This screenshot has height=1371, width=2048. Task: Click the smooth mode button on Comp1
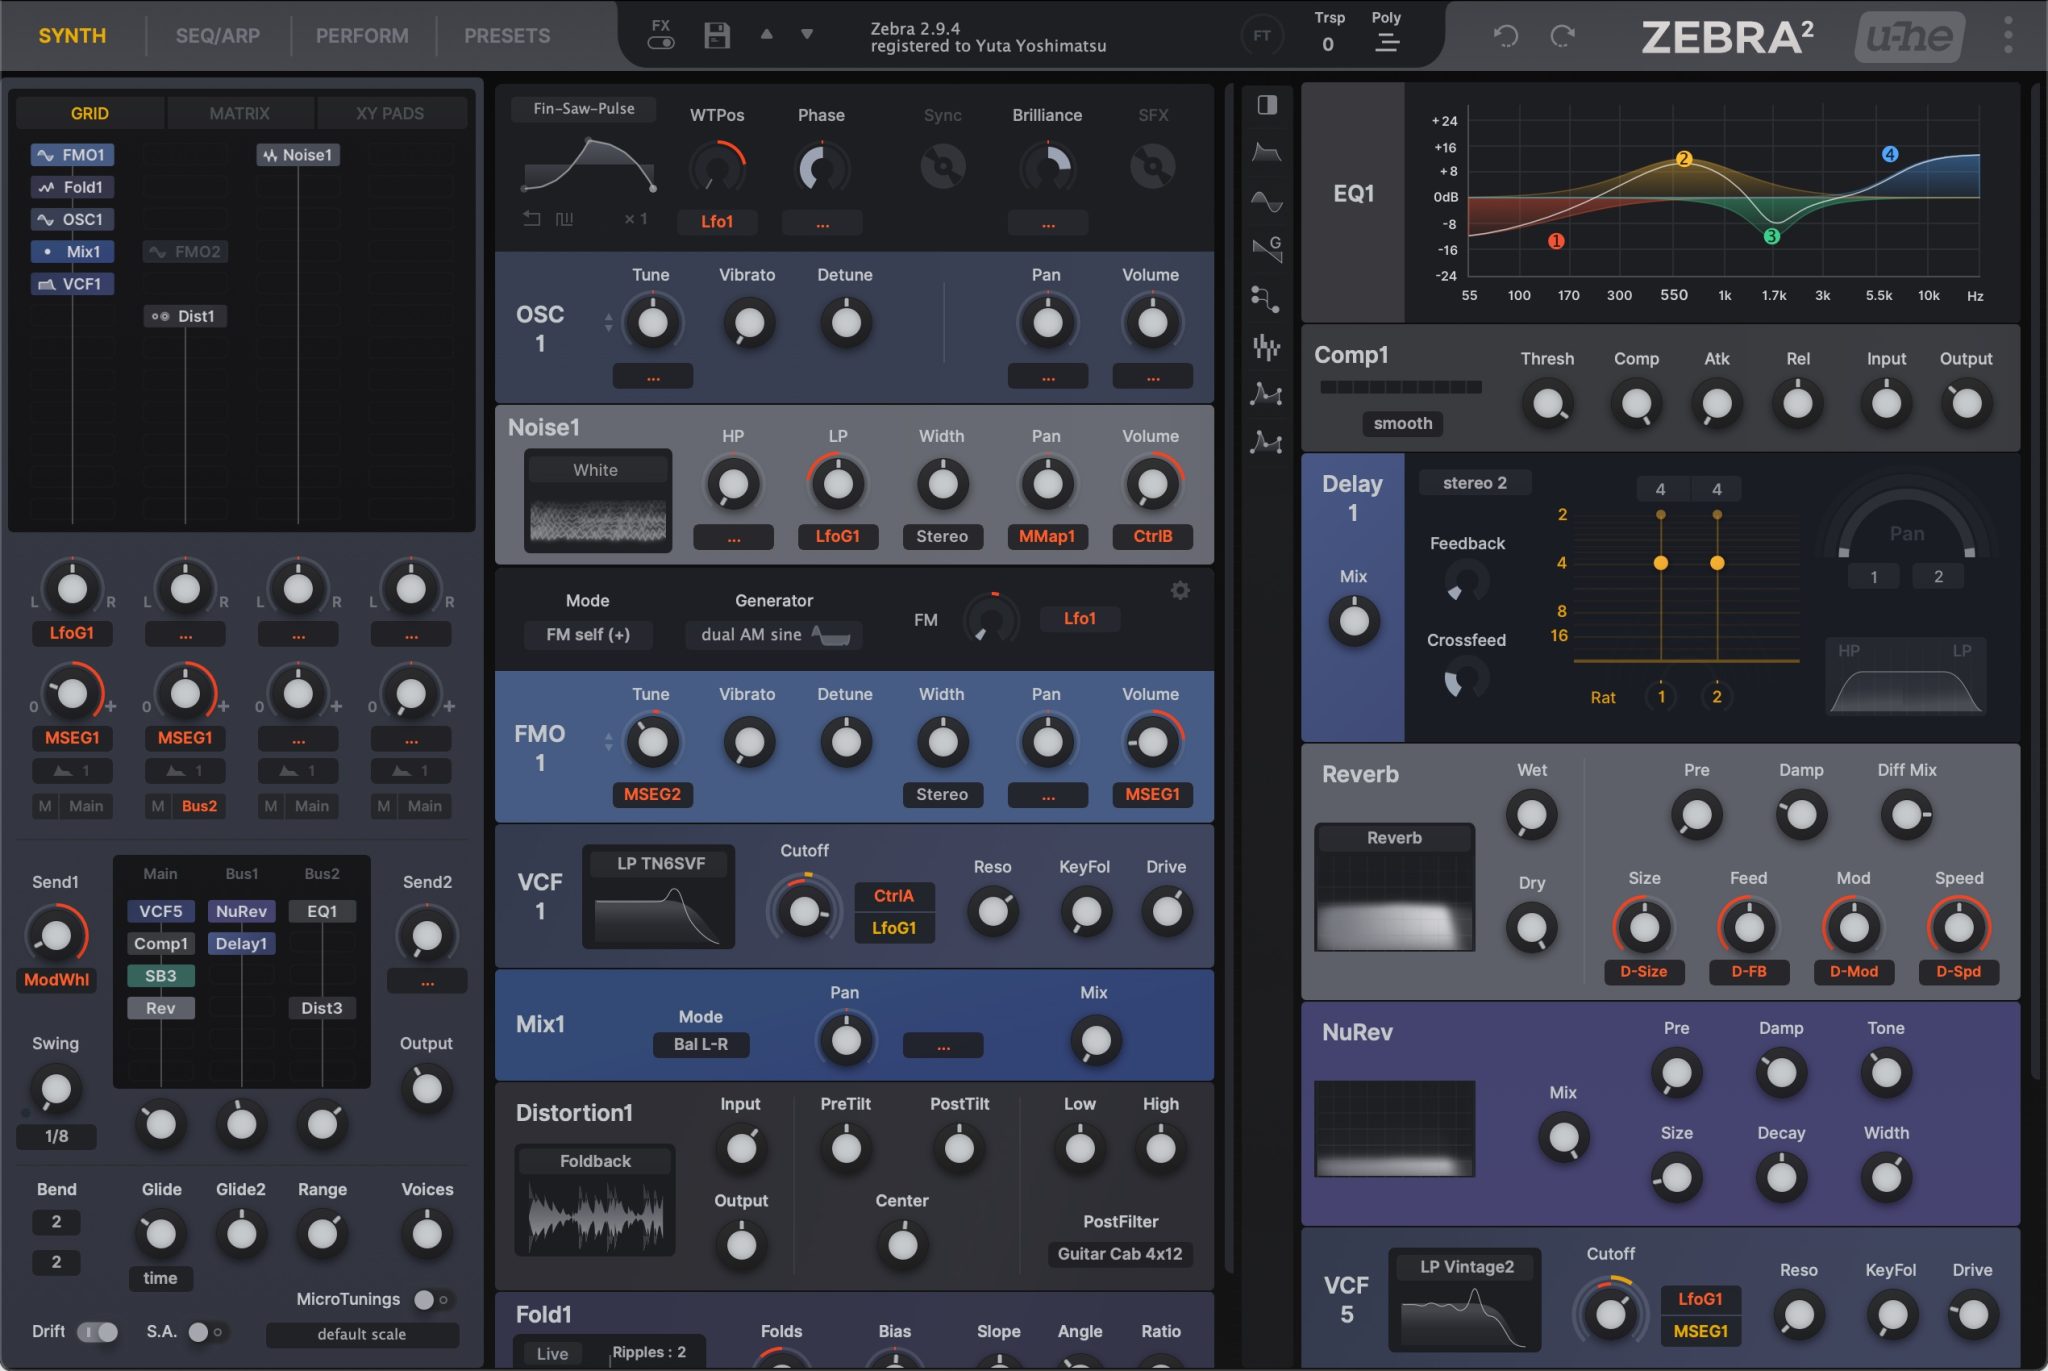coord(1401,423)
